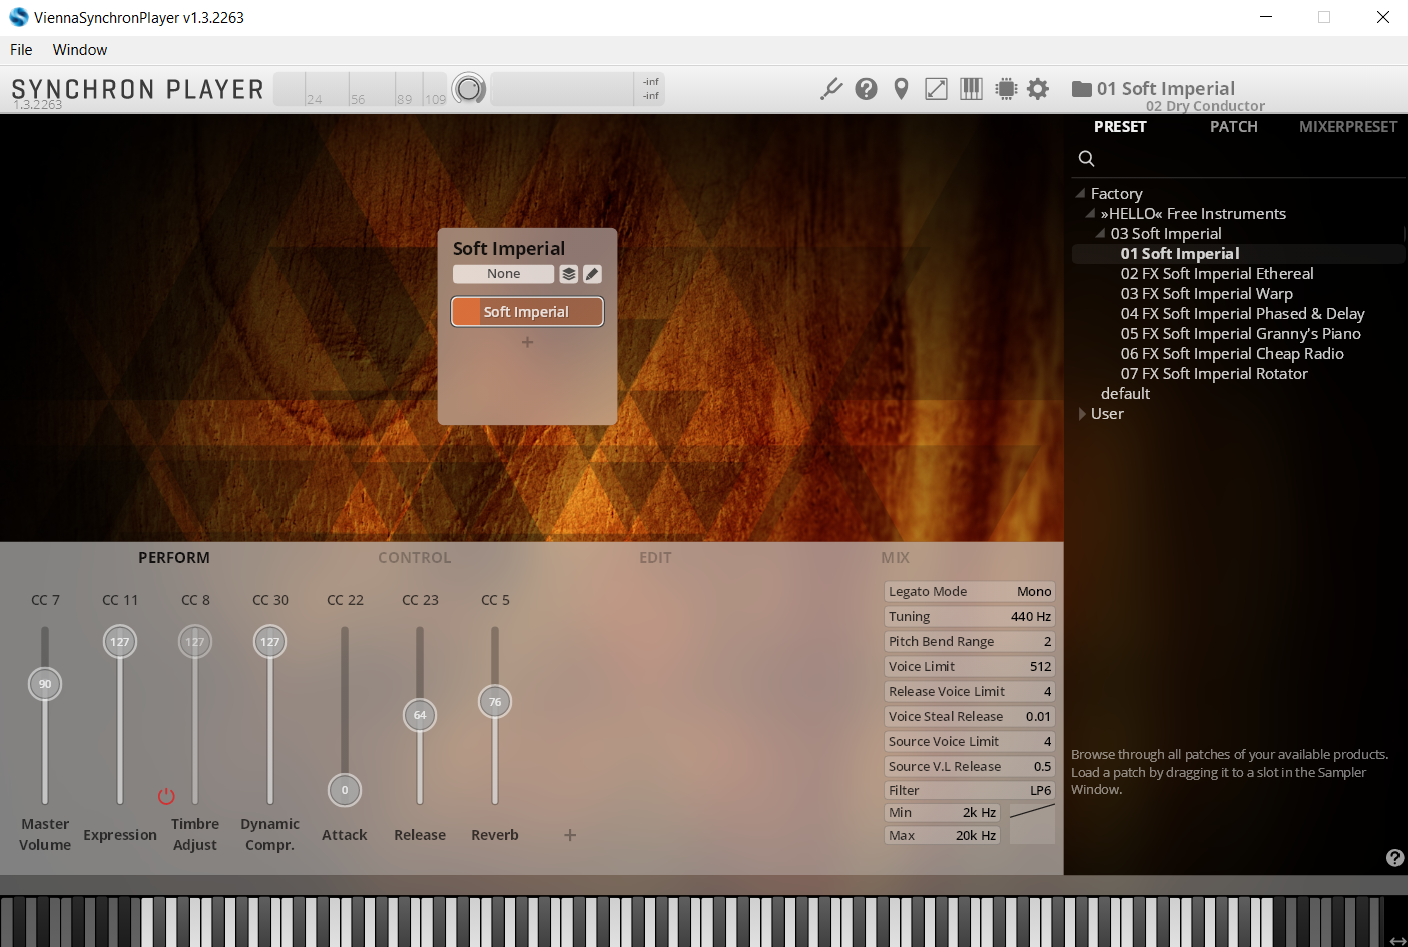Image resolution: width=1408 pixels, height=947 pixels.
Task: Click the location pin icon
Action: point(902,89)
